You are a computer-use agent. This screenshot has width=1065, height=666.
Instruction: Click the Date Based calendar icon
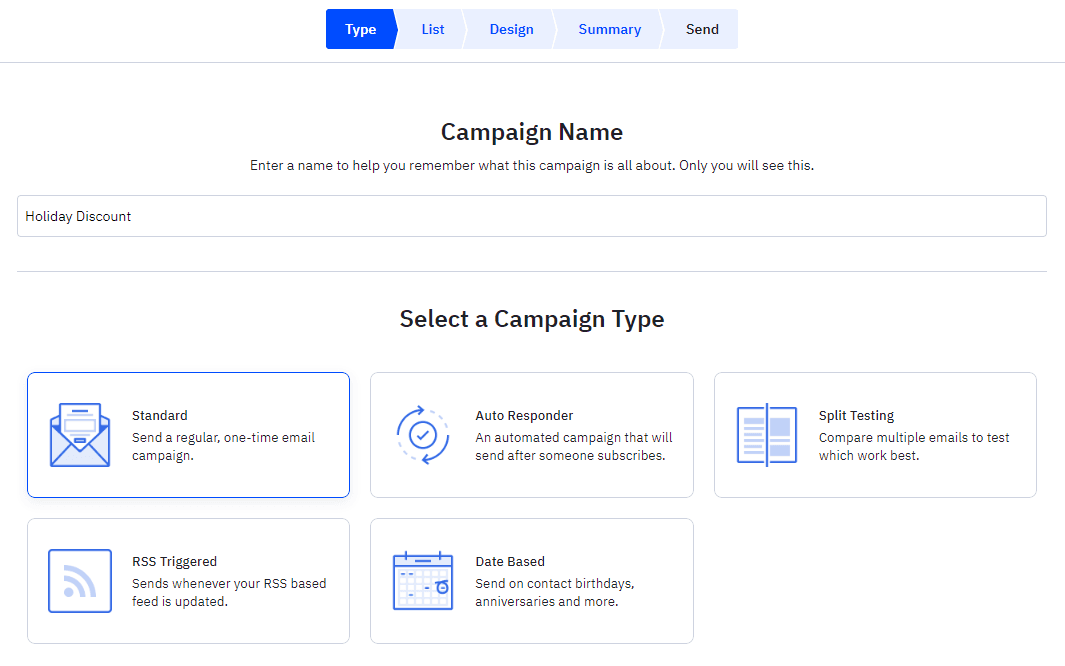tap(423, 581)
